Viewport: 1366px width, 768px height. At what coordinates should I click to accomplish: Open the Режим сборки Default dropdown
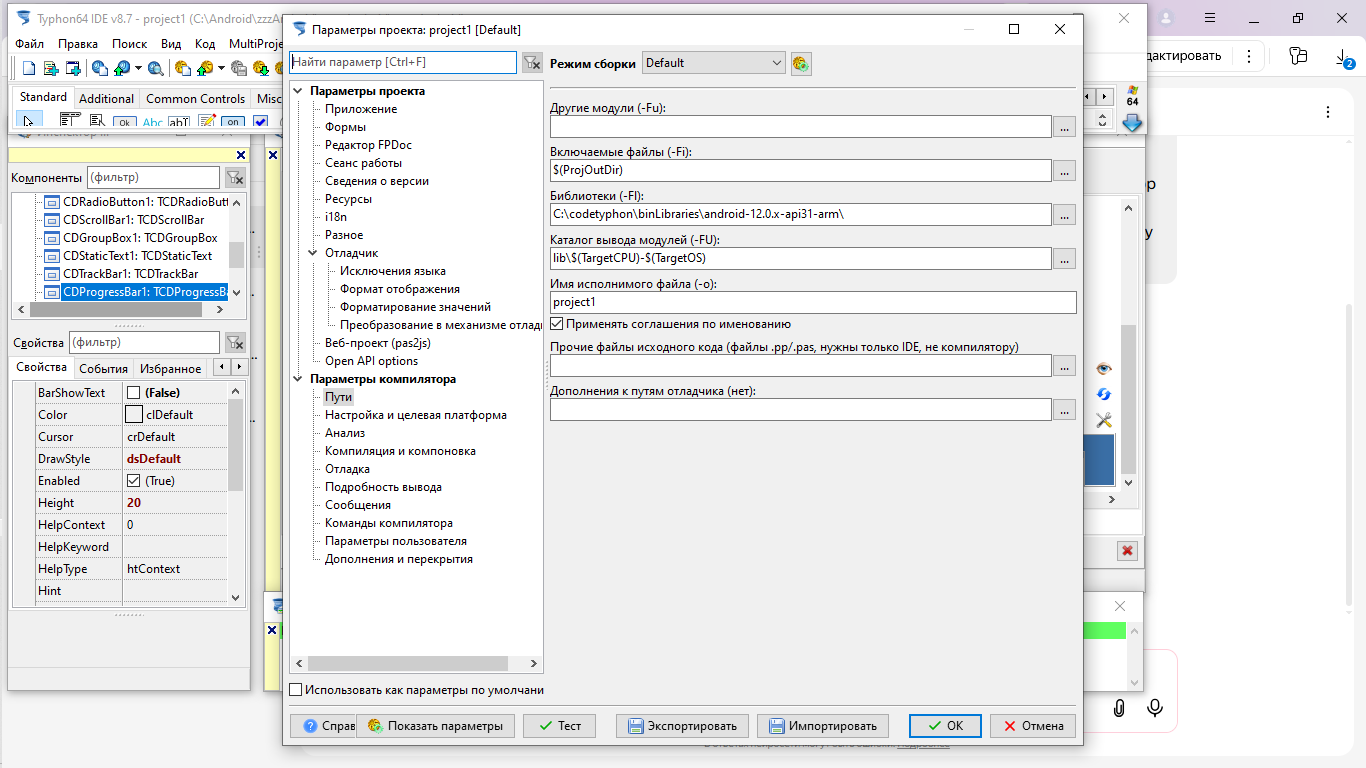(714, 63)
